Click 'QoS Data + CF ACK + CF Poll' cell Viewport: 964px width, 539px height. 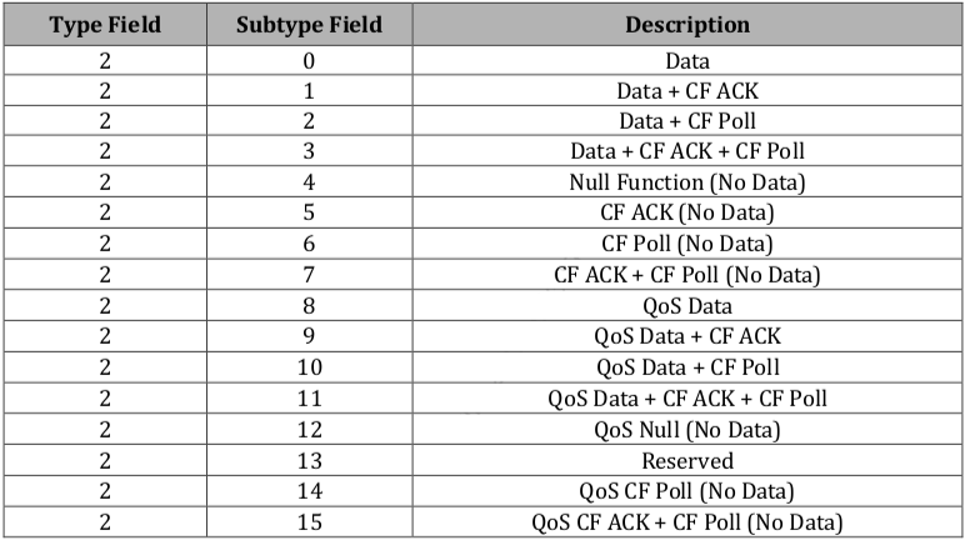[x=687, y=399]
